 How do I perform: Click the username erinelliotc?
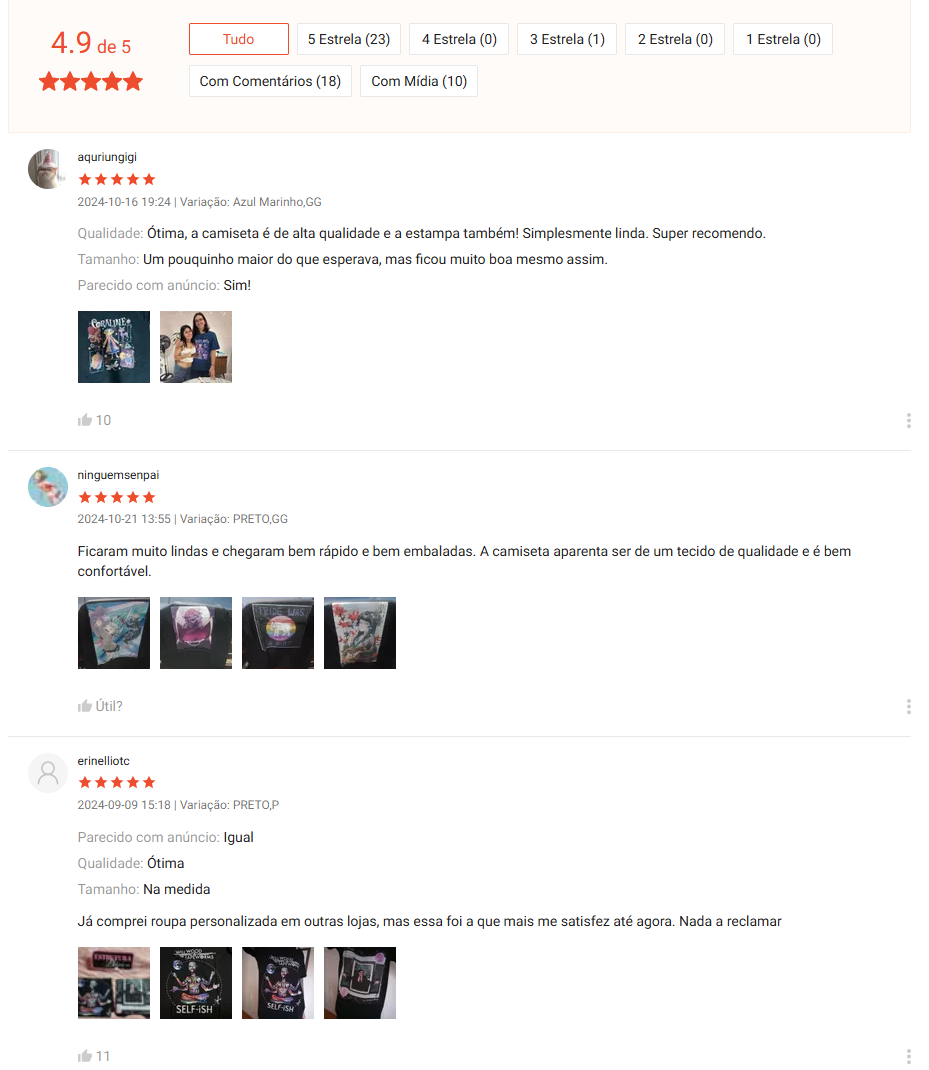103,761
